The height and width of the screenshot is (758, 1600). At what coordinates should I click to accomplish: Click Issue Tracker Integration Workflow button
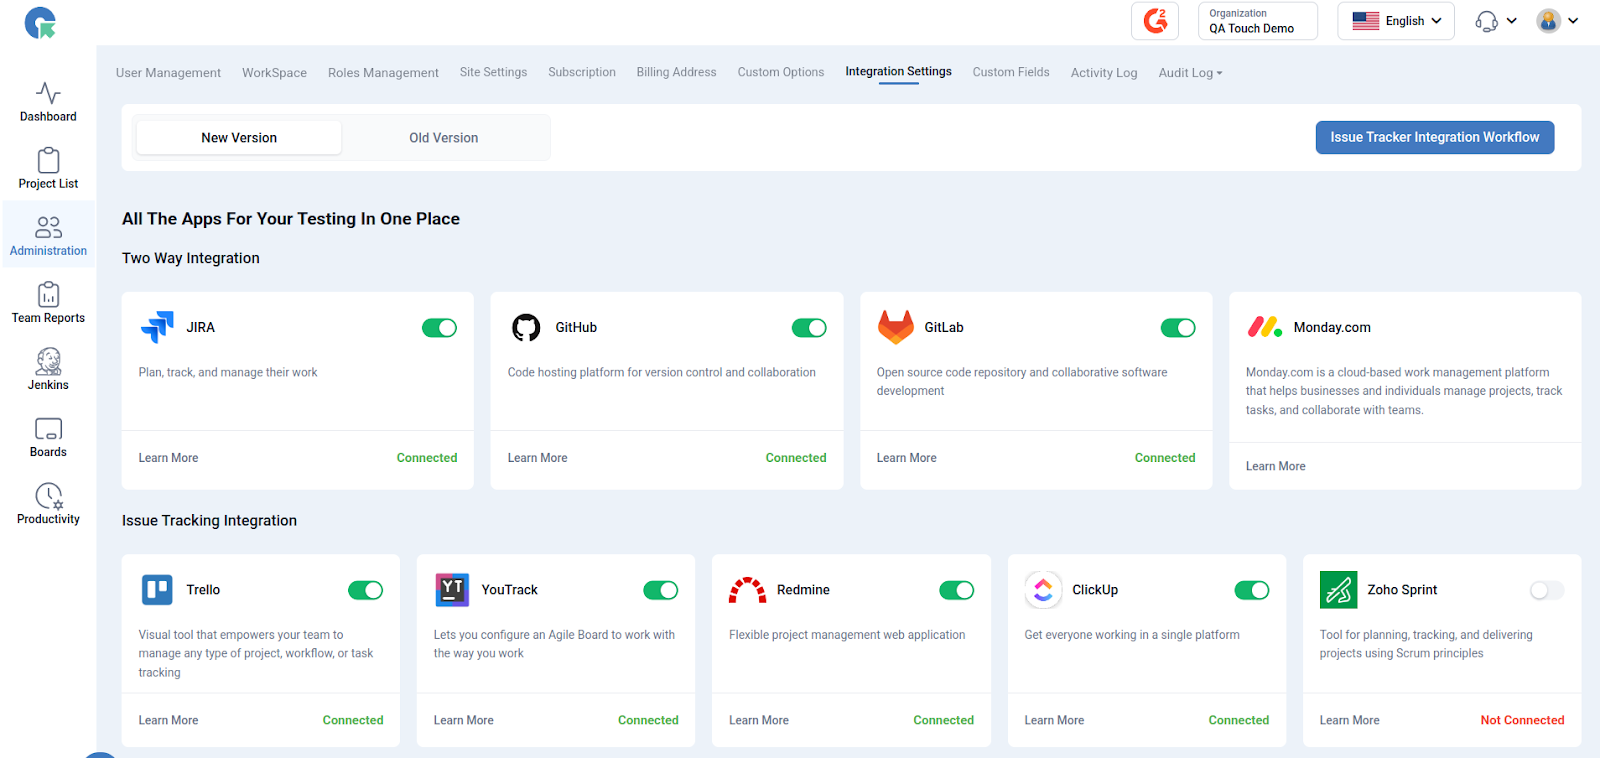click(x=1434, y=138)
